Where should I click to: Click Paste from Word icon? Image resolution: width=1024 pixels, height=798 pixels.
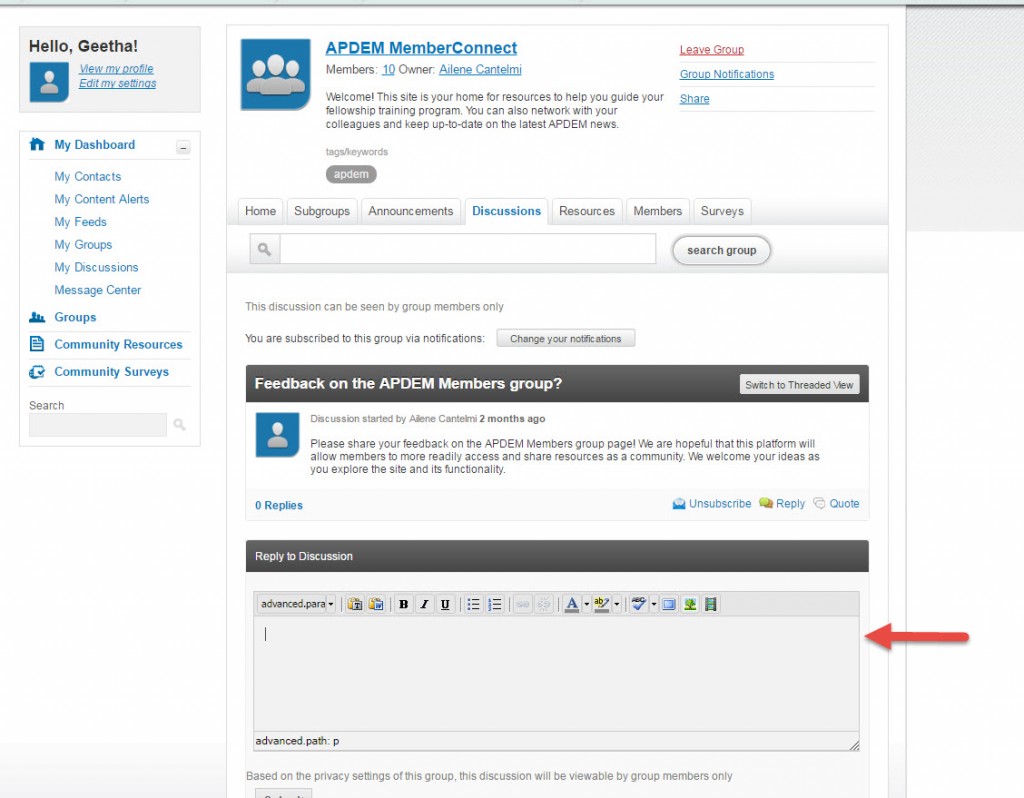(376, 604)
